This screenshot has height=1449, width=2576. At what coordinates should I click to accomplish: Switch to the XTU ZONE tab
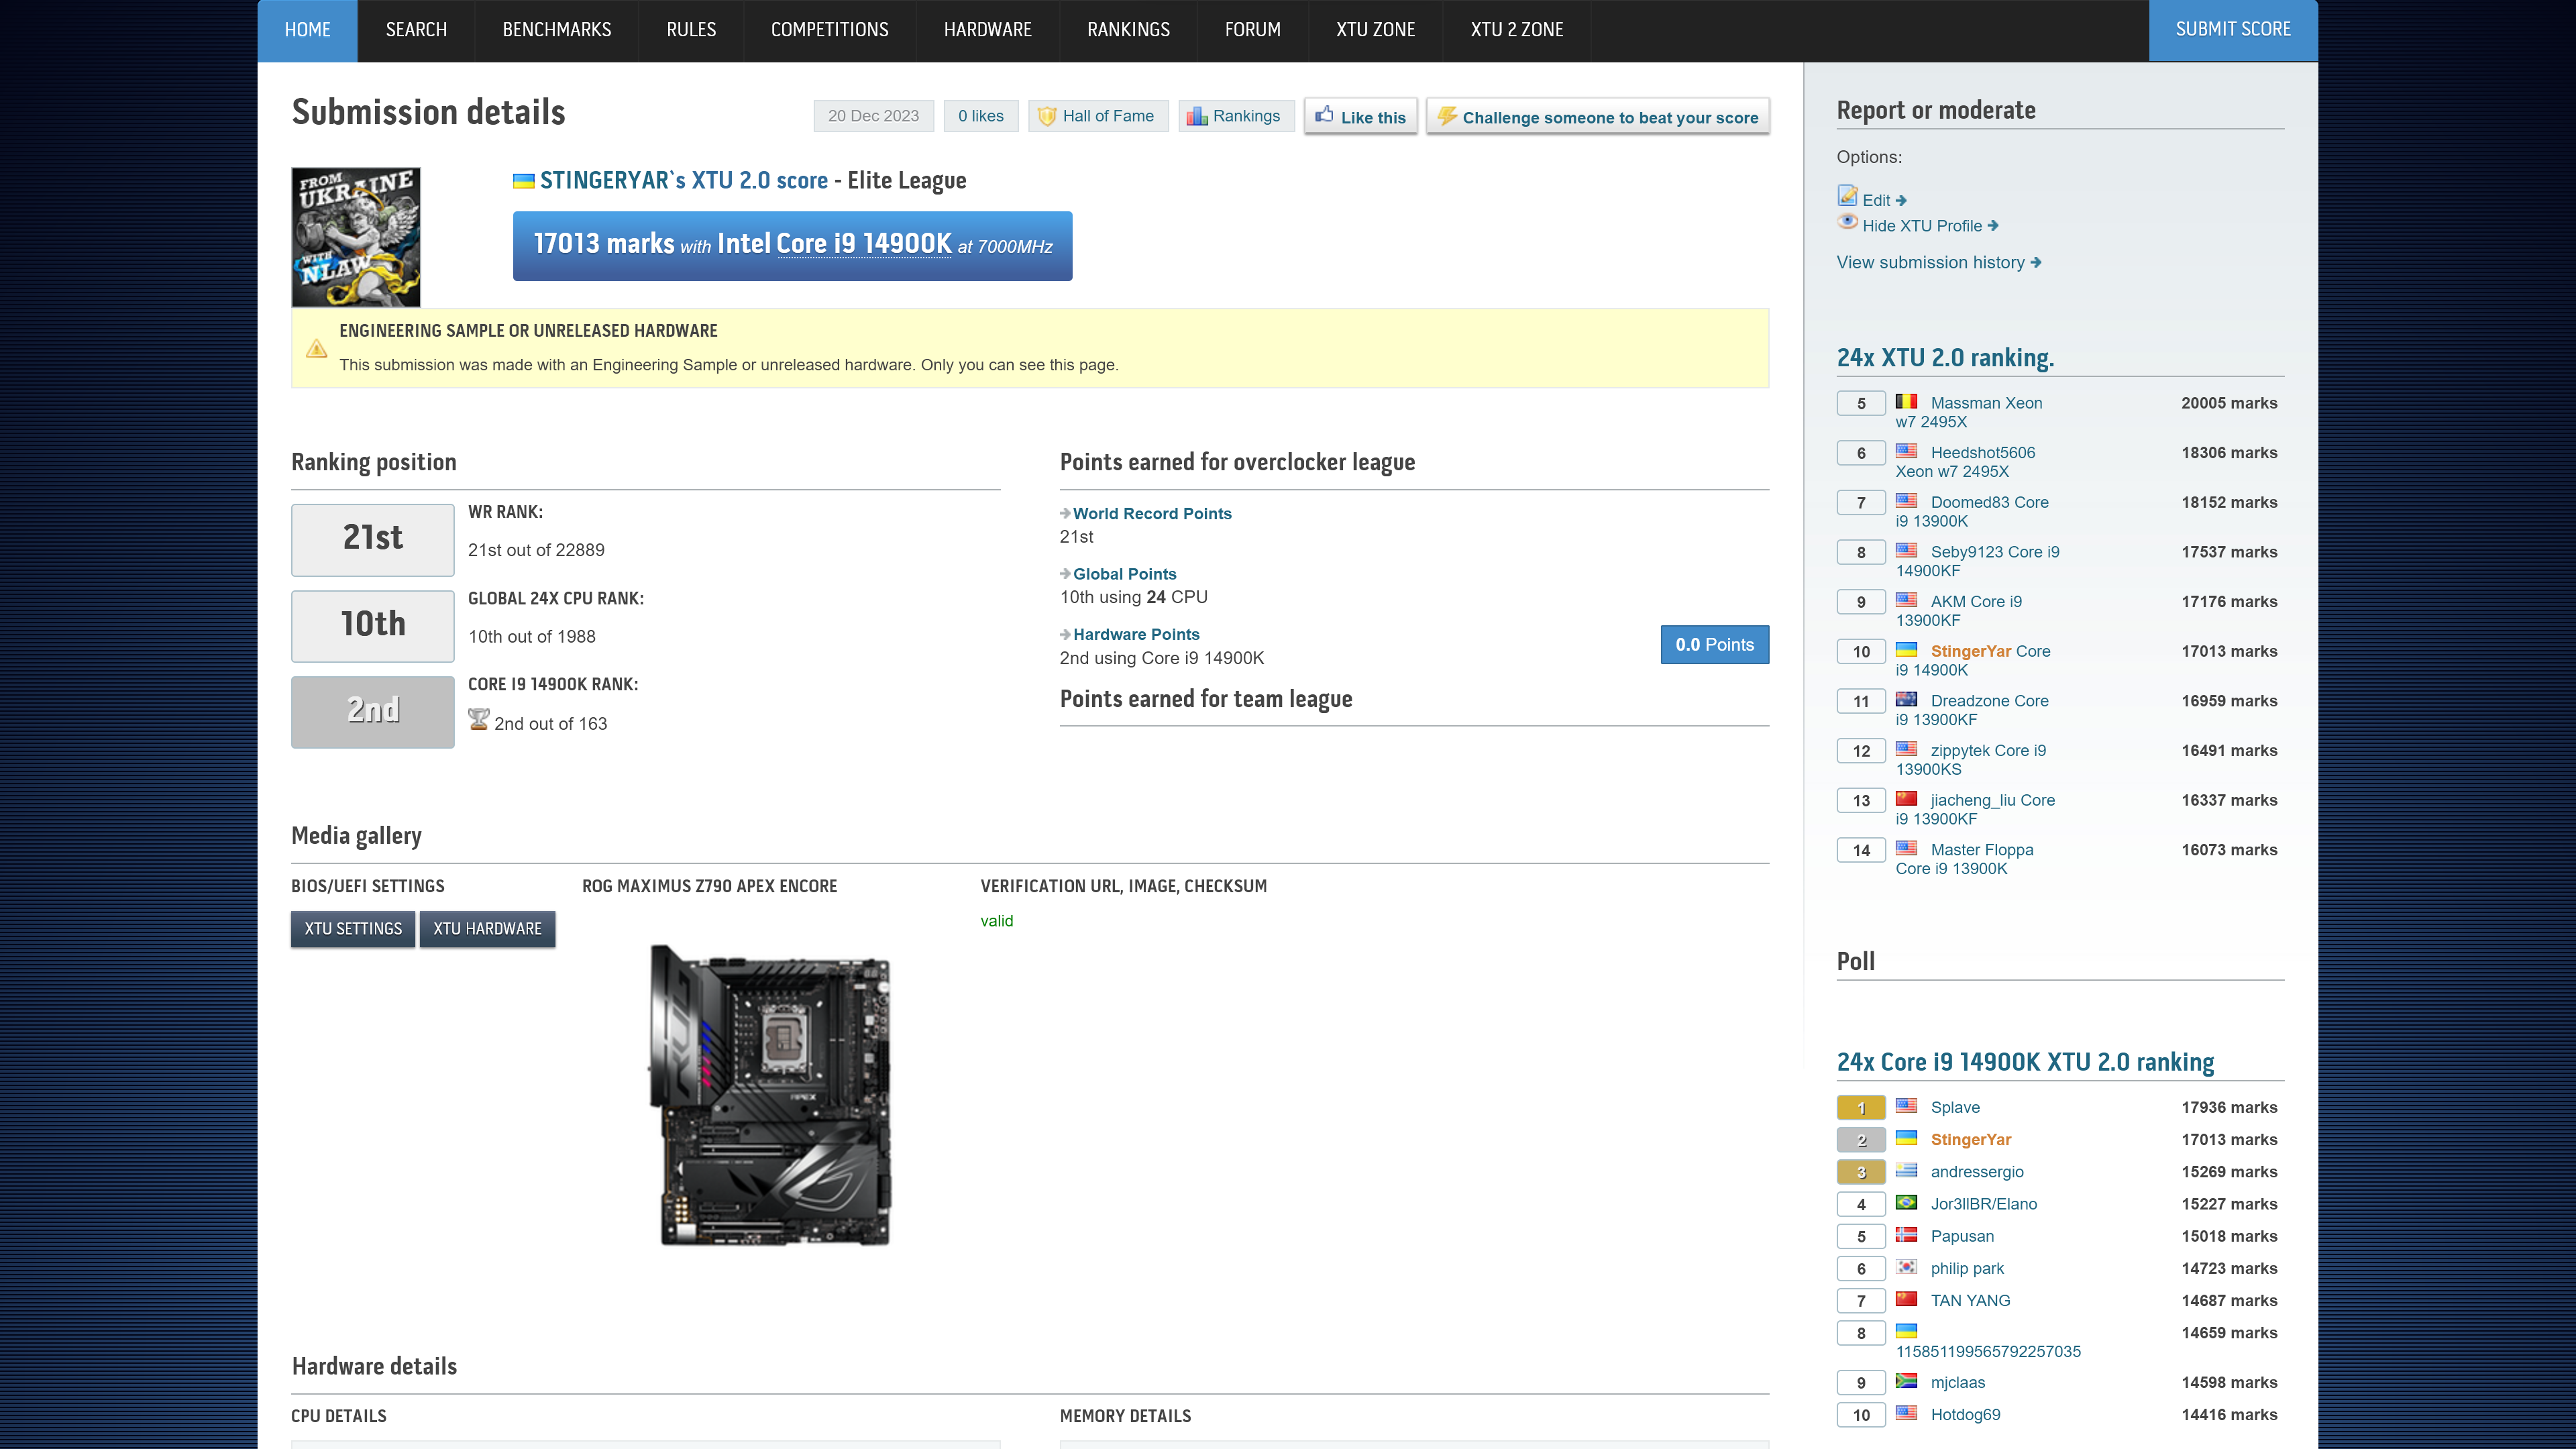pyautogui.click(x=1375, y=29)
